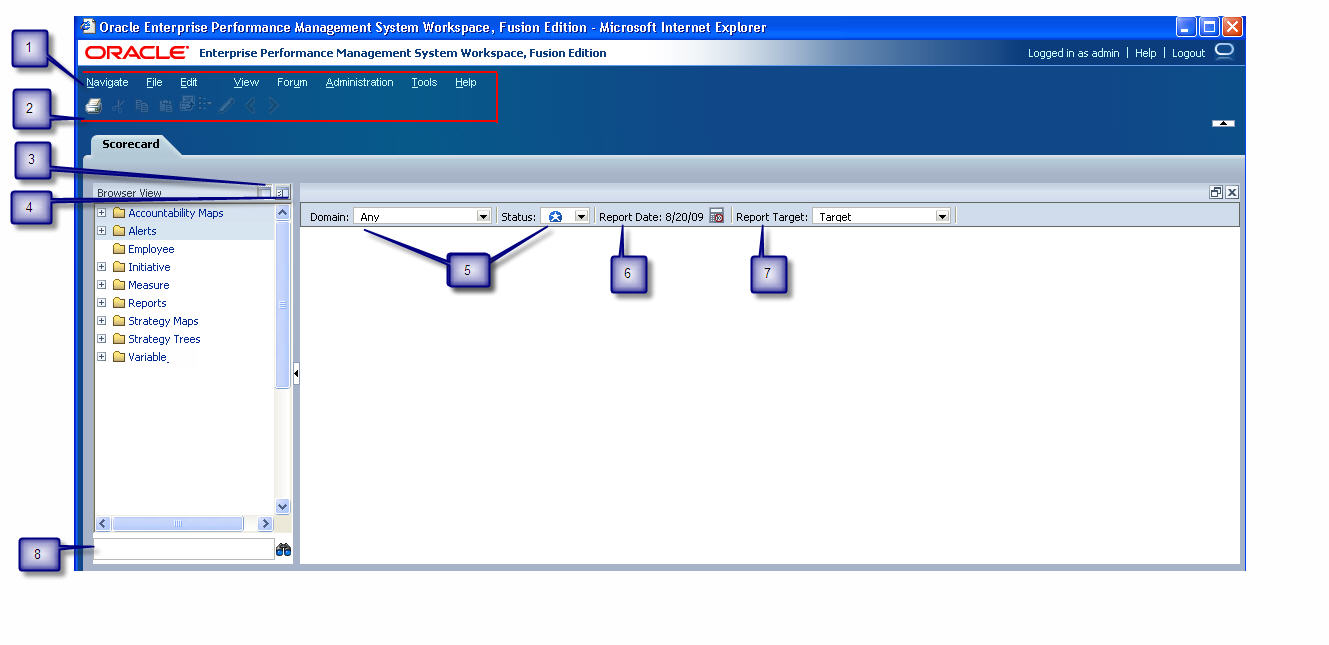
Task: Click the Reports folder icon
Action: coord(119,303)
